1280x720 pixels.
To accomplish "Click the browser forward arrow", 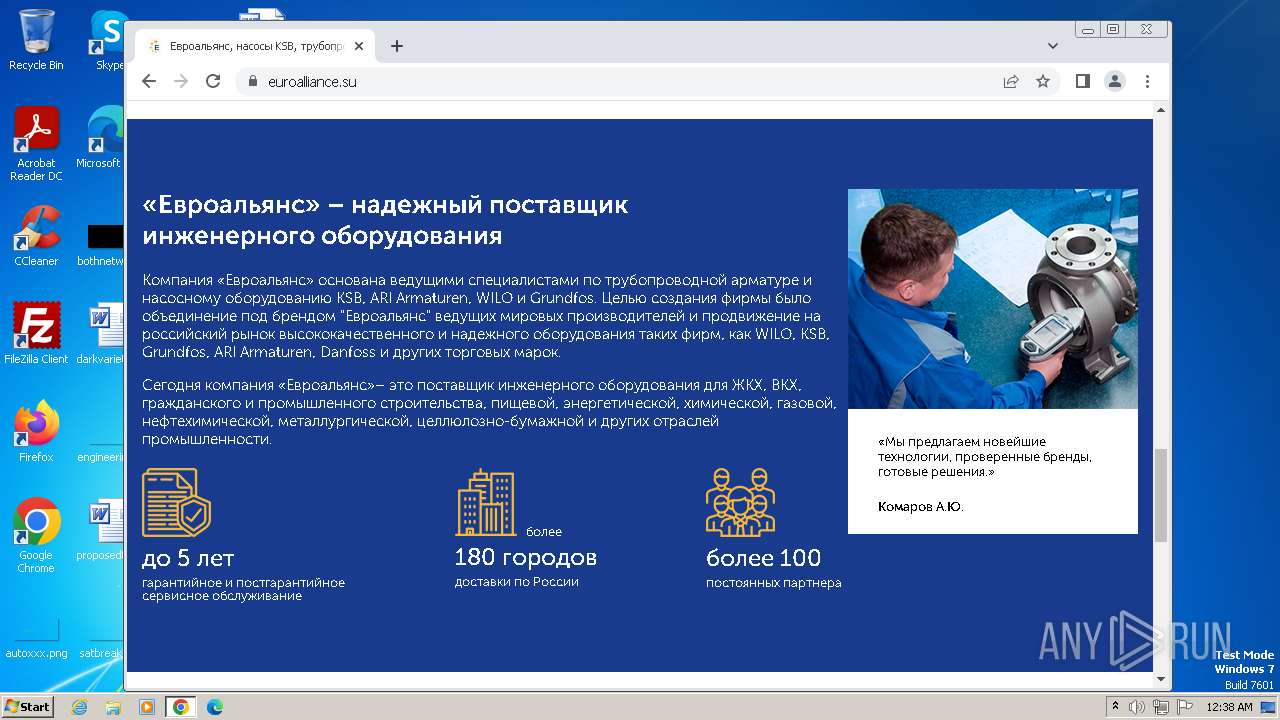I will (181, 81).
